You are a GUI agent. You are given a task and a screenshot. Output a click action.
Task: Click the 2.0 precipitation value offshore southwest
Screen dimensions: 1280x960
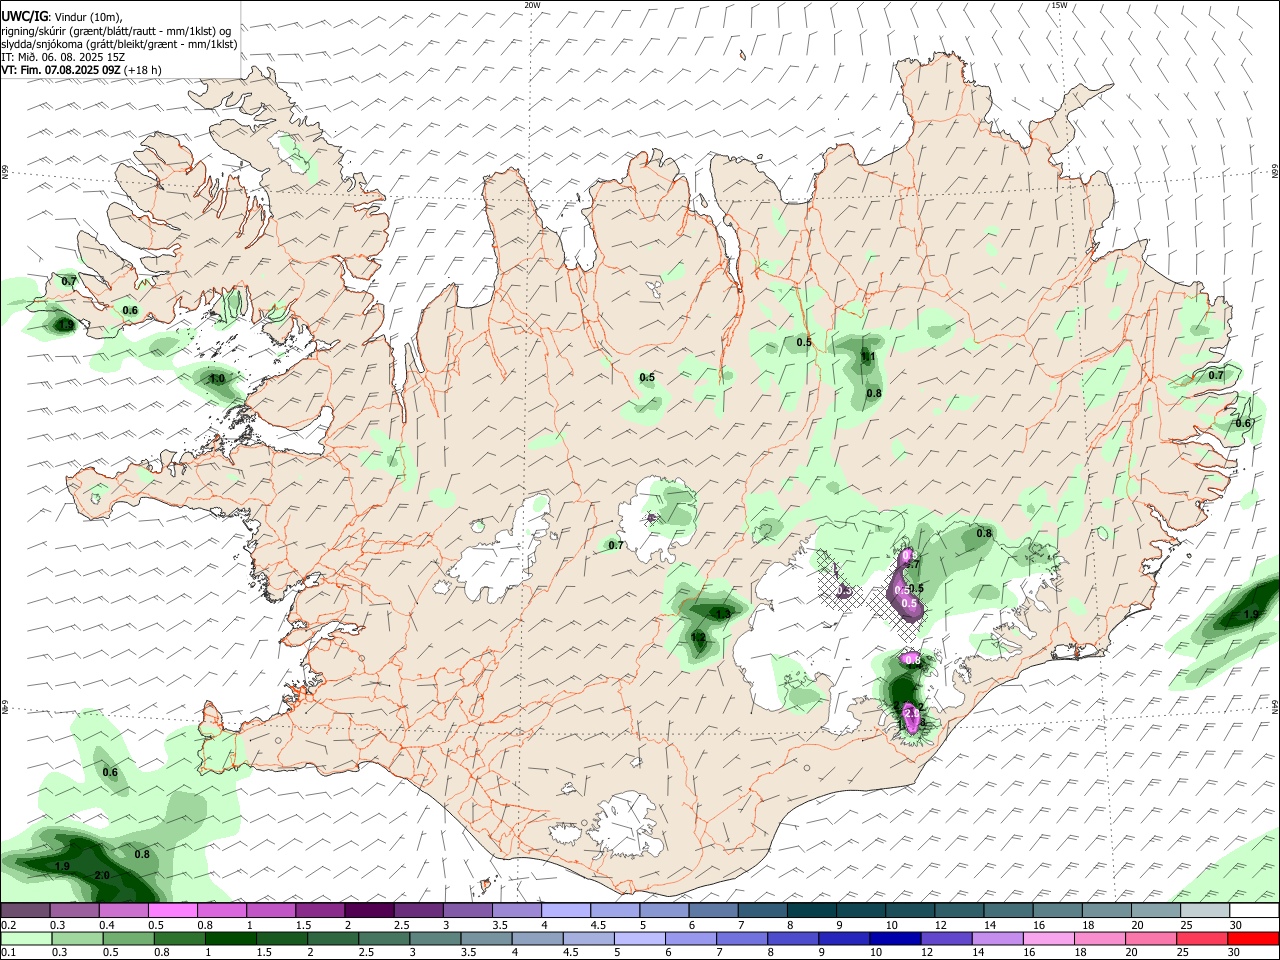click(x=102, y=875)
